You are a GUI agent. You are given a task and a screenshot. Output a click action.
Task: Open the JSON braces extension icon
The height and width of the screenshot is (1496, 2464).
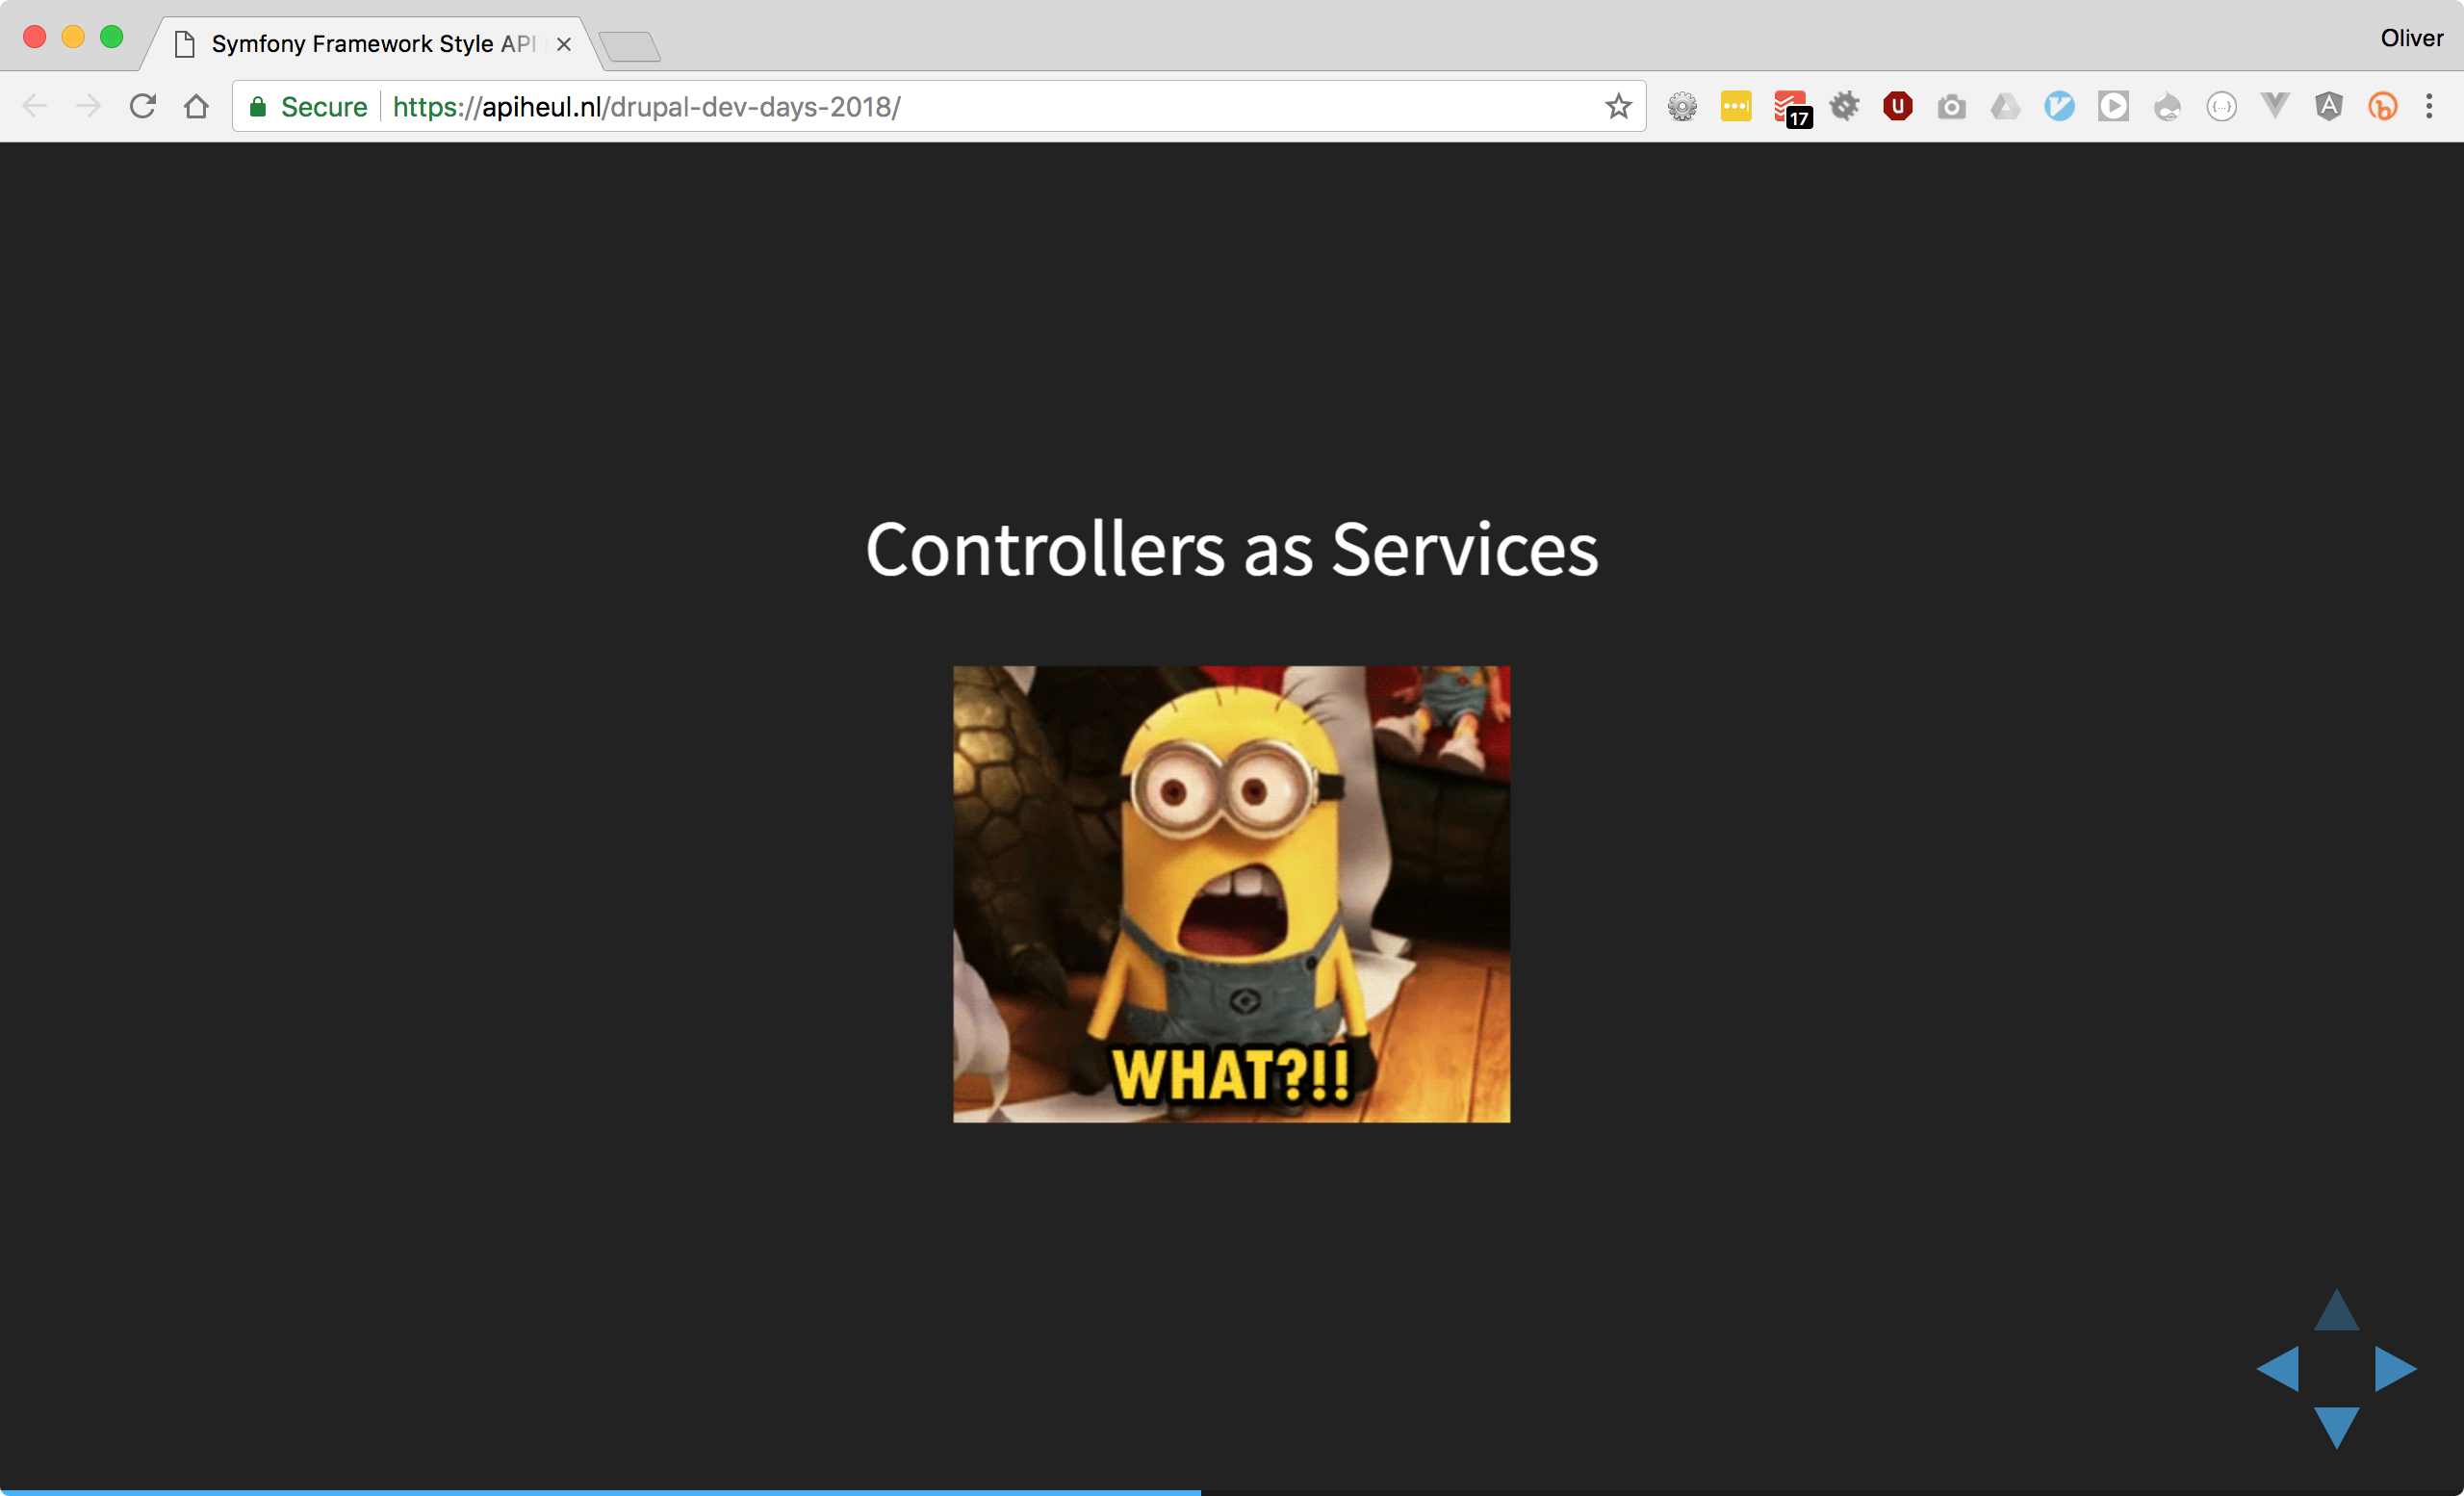(2221, 106)
